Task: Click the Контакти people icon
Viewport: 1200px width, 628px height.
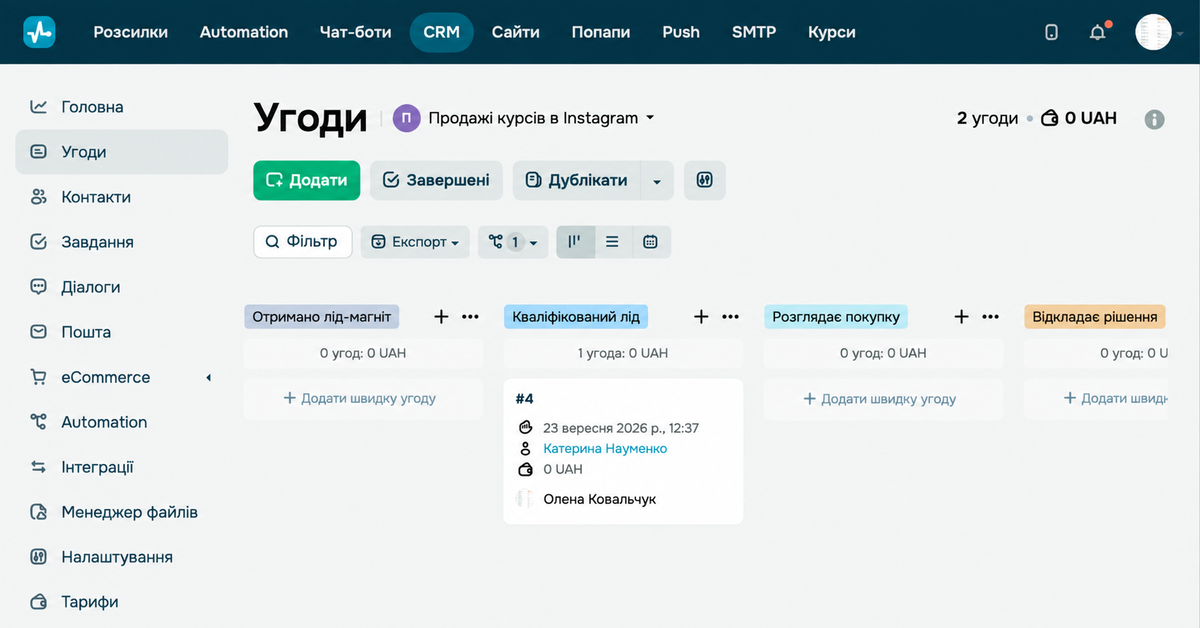Action: tap(39, 197)
